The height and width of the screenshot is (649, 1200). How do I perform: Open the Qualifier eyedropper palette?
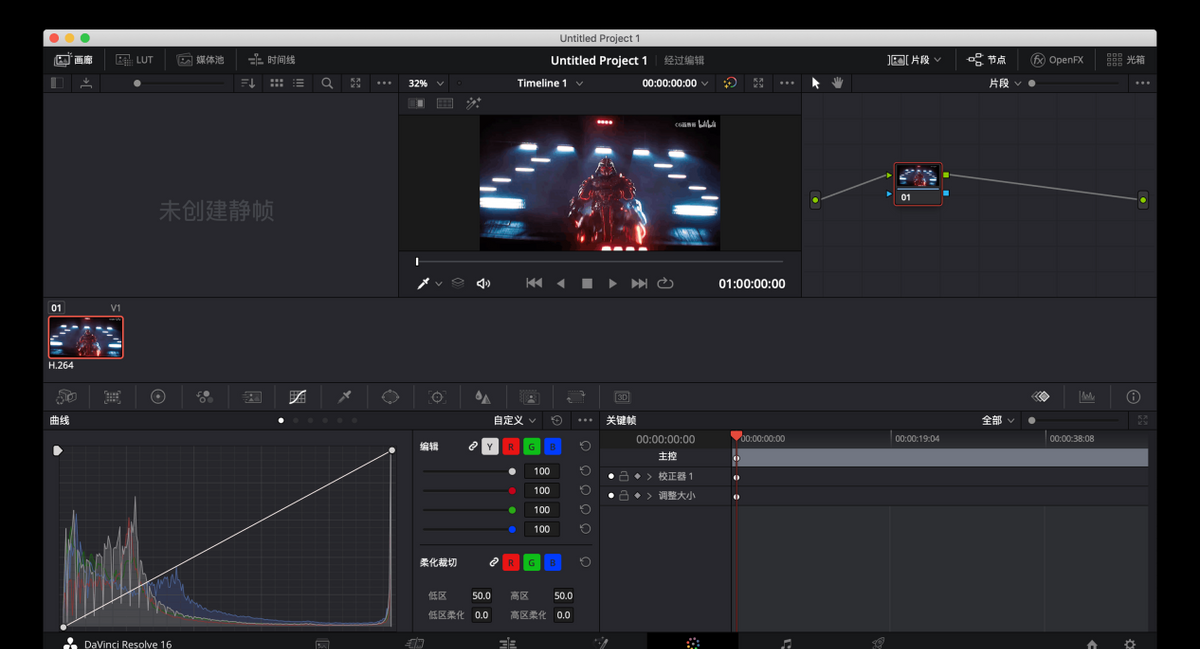coord(344,397)
